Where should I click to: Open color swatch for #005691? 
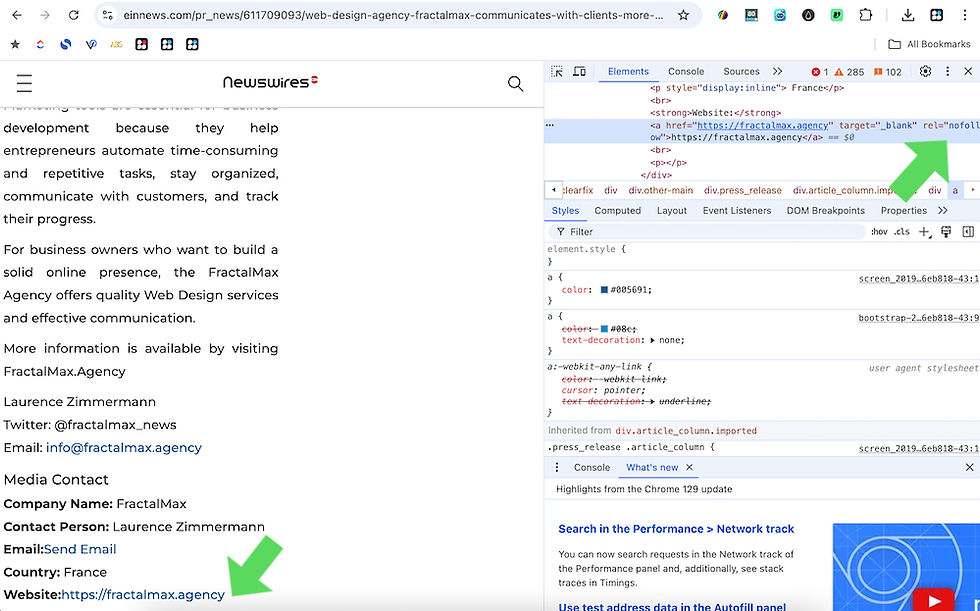click(604, 290)
